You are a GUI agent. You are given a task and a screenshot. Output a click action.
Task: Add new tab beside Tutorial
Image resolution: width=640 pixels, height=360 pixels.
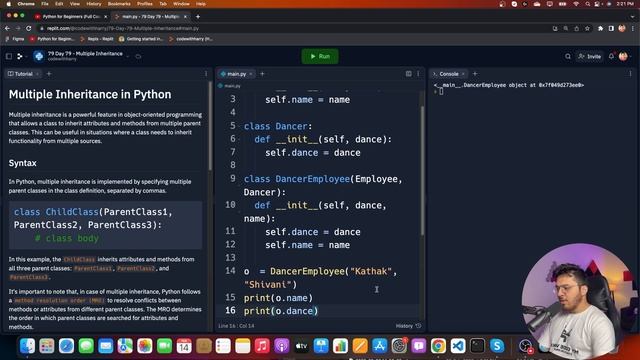coord(49,74)
